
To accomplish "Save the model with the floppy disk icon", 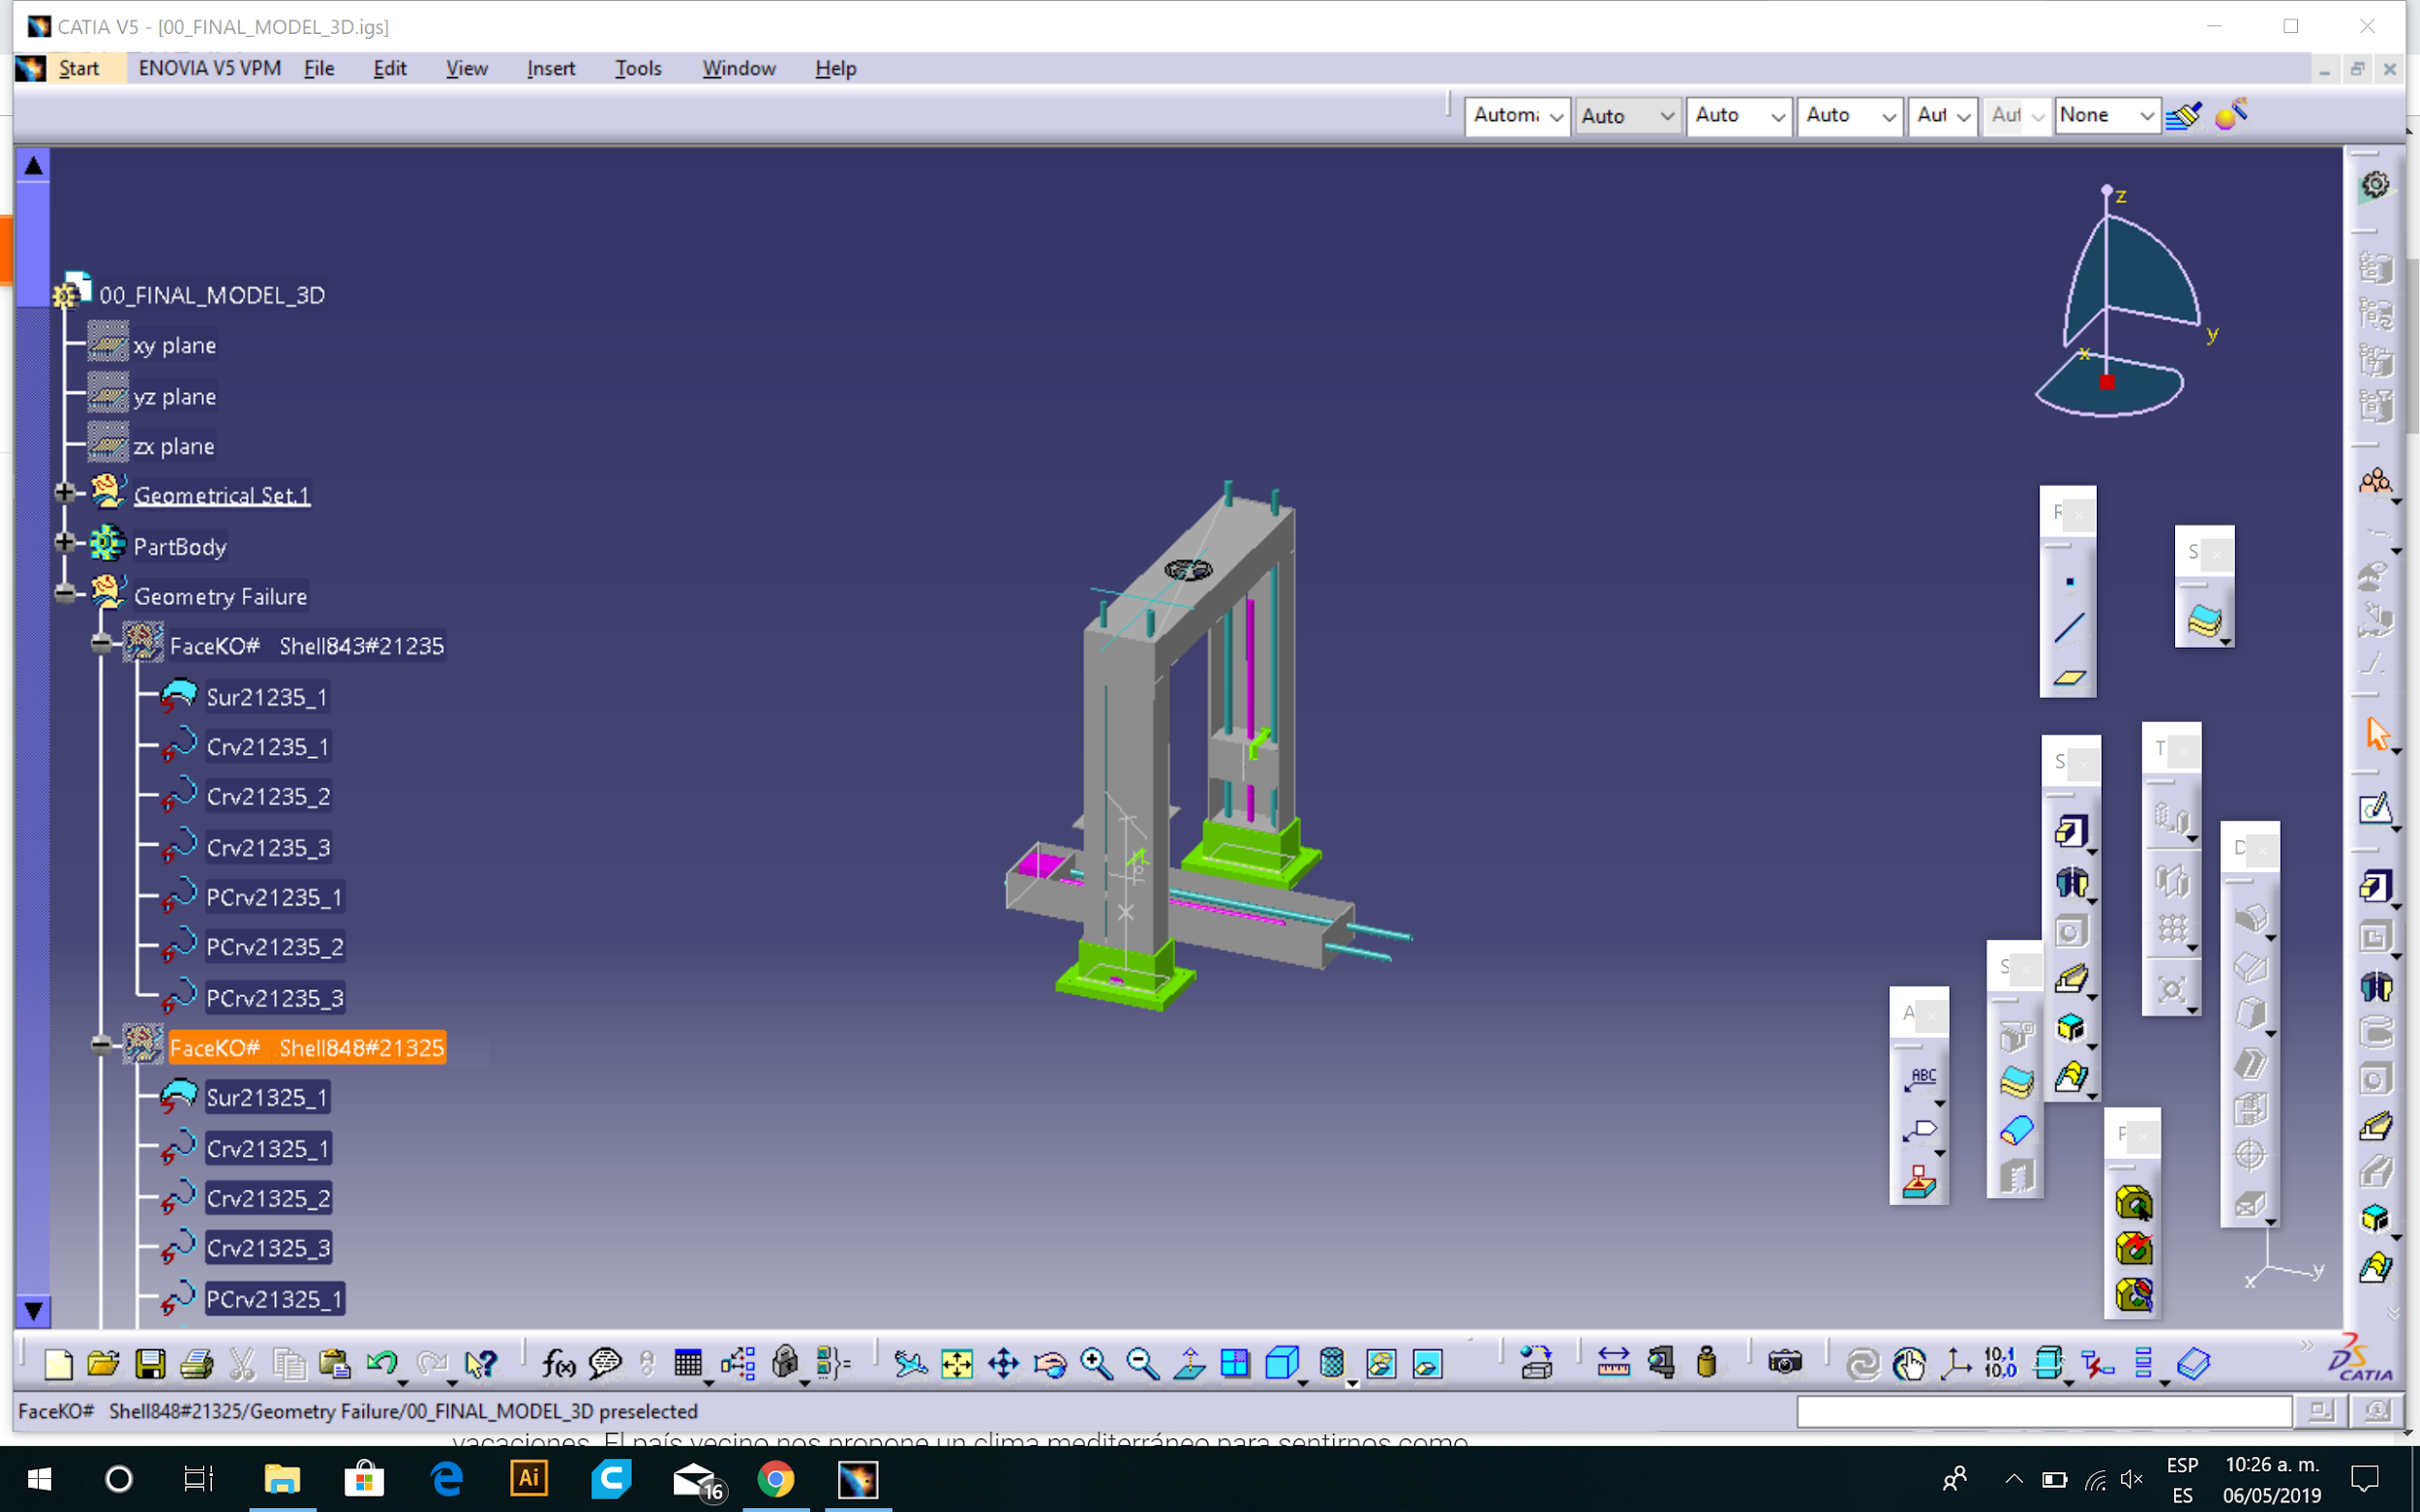I will pyautogui.click(x=150, y=1364).
